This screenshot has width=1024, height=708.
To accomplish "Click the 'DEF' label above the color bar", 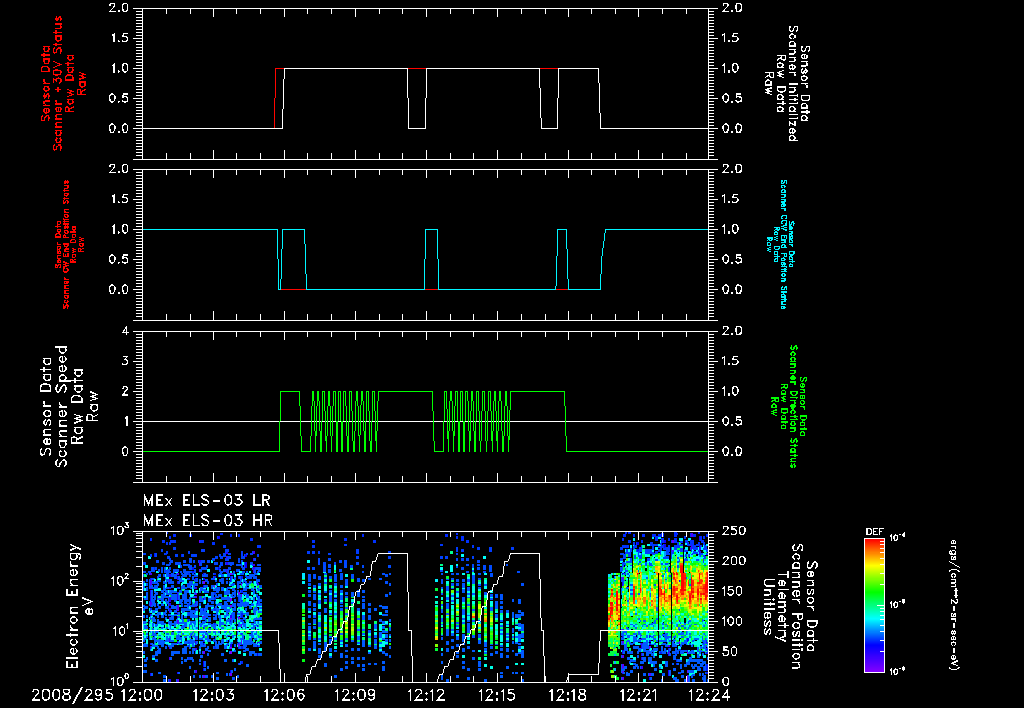I will tap(874, 532).
